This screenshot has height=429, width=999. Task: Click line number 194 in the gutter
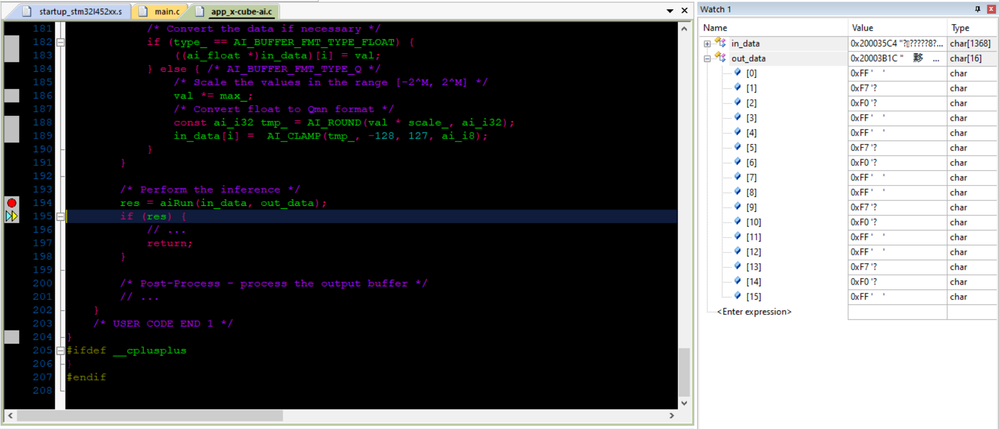[x=41, y=203]
